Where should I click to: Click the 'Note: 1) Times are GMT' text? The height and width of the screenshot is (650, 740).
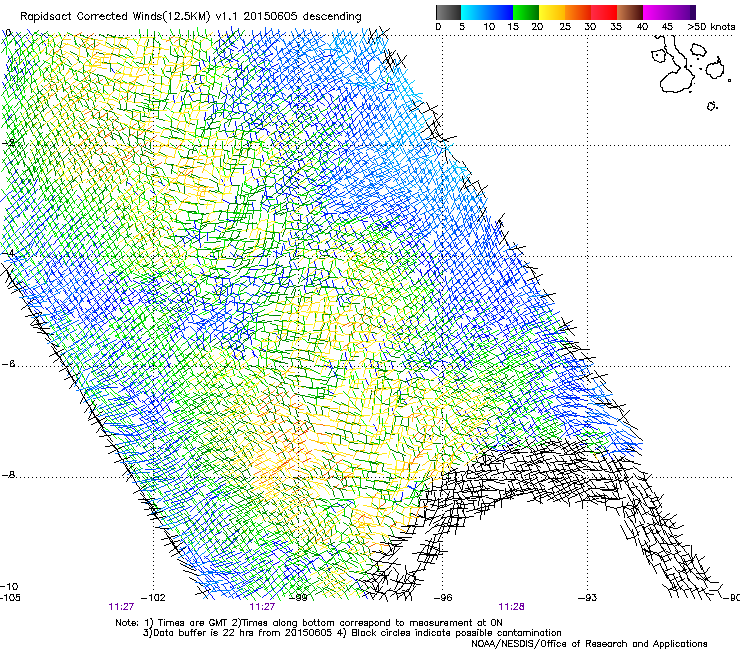coord(172,623)
